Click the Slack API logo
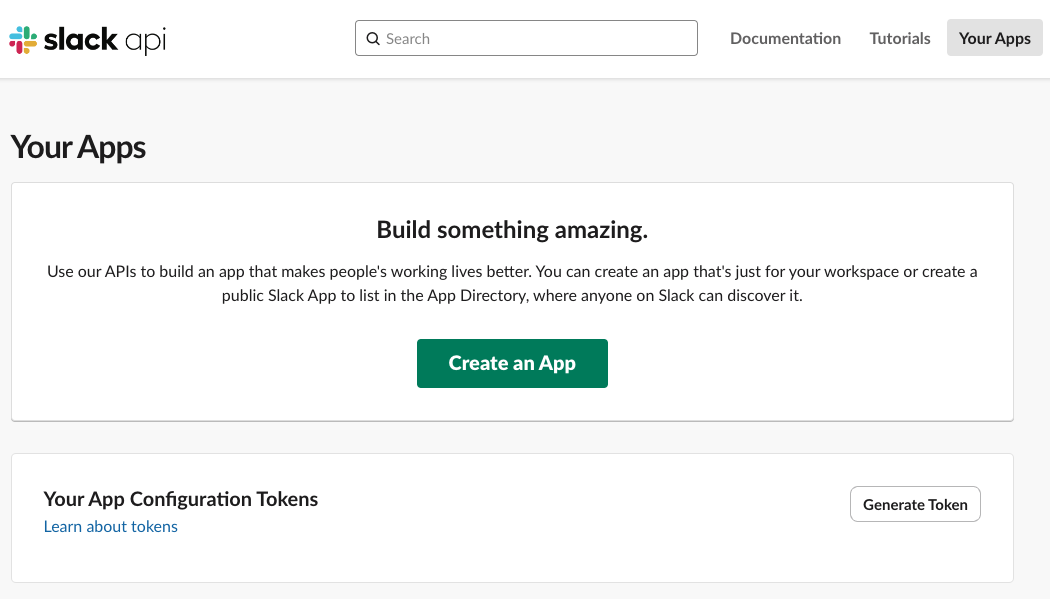Screen dimensions: 1050x599 (x=88, y=39)
